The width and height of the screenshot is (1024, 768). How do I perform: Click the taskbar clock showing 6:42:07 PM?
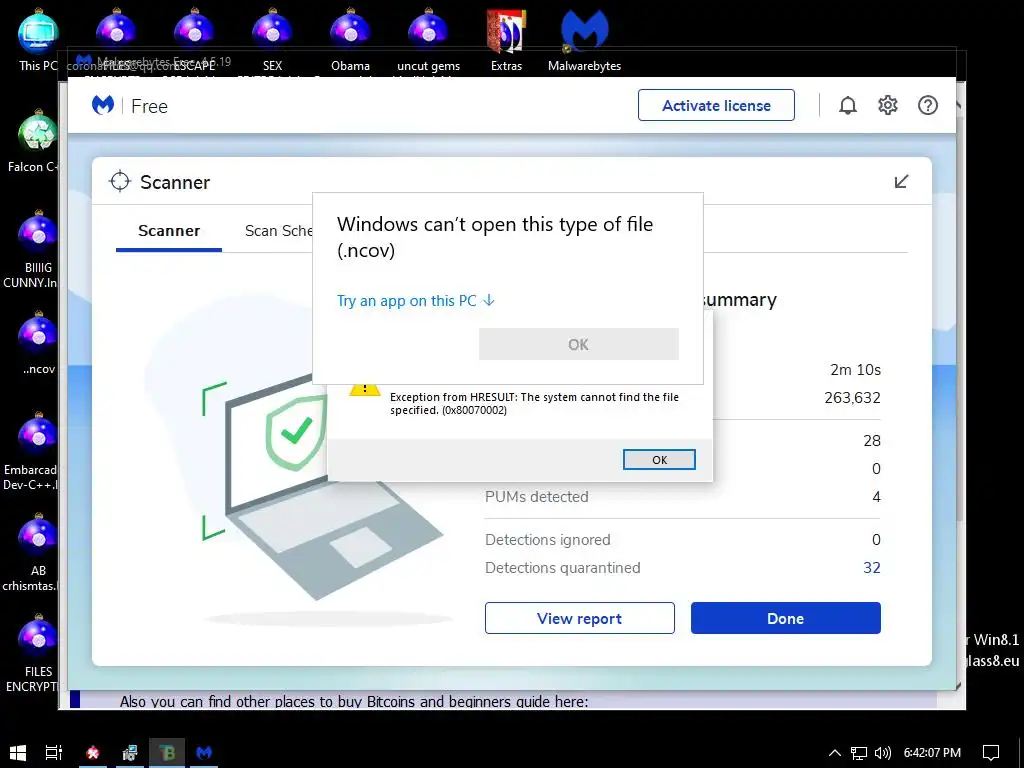(x=932, y=753)
